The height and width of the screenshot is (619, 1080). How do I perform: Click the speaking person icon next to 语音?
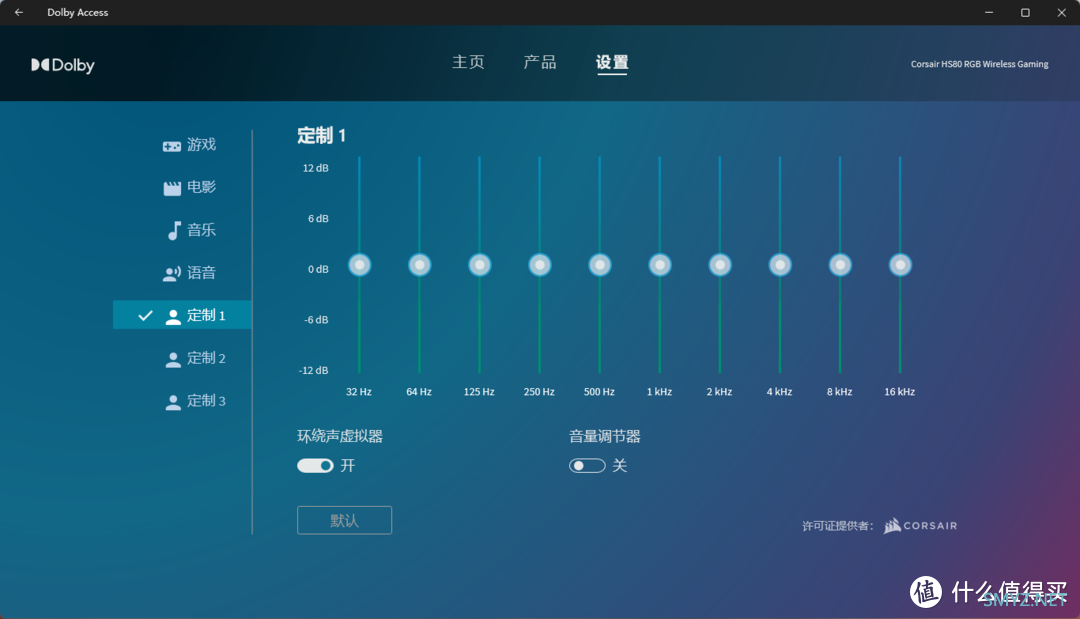[x=172, y=273]
